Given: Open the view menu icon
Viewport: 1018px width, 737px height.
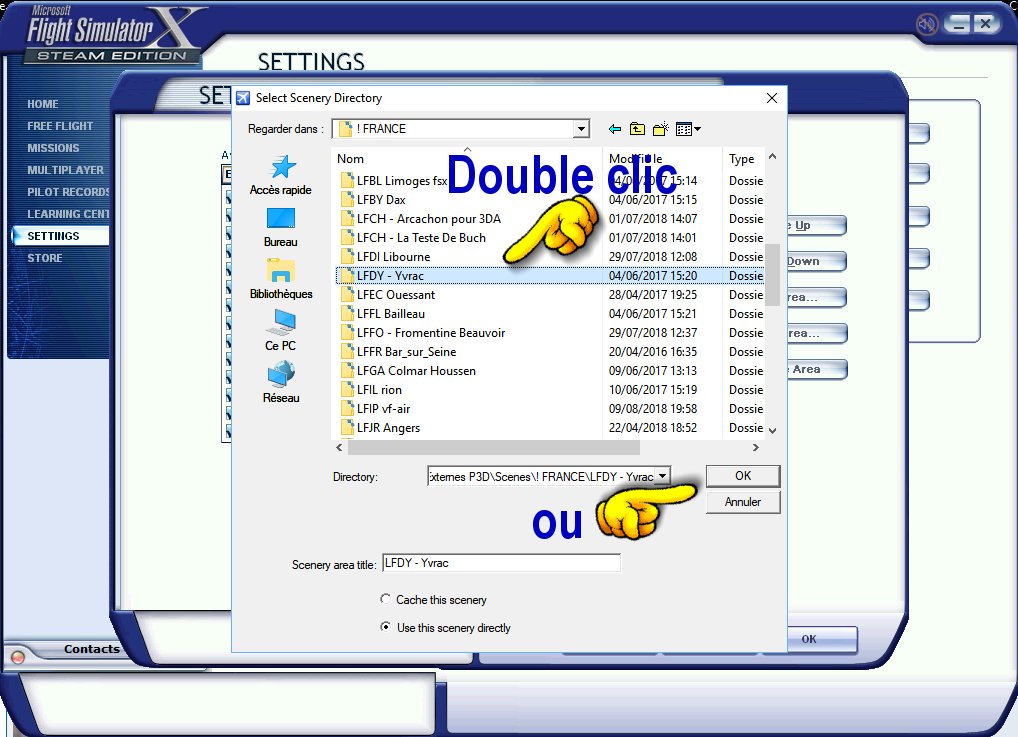Looking at the screenshot, I should pyautogui.click(x=688, y=129).
